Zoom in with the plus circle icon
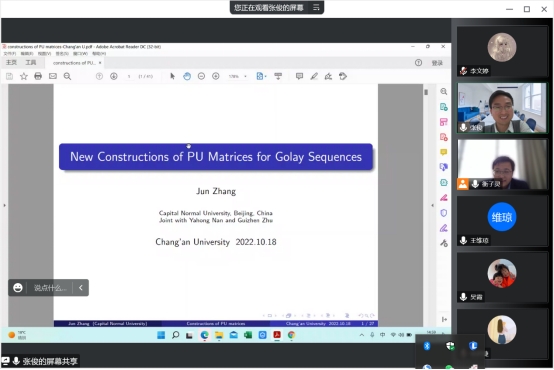 point(216,76)
